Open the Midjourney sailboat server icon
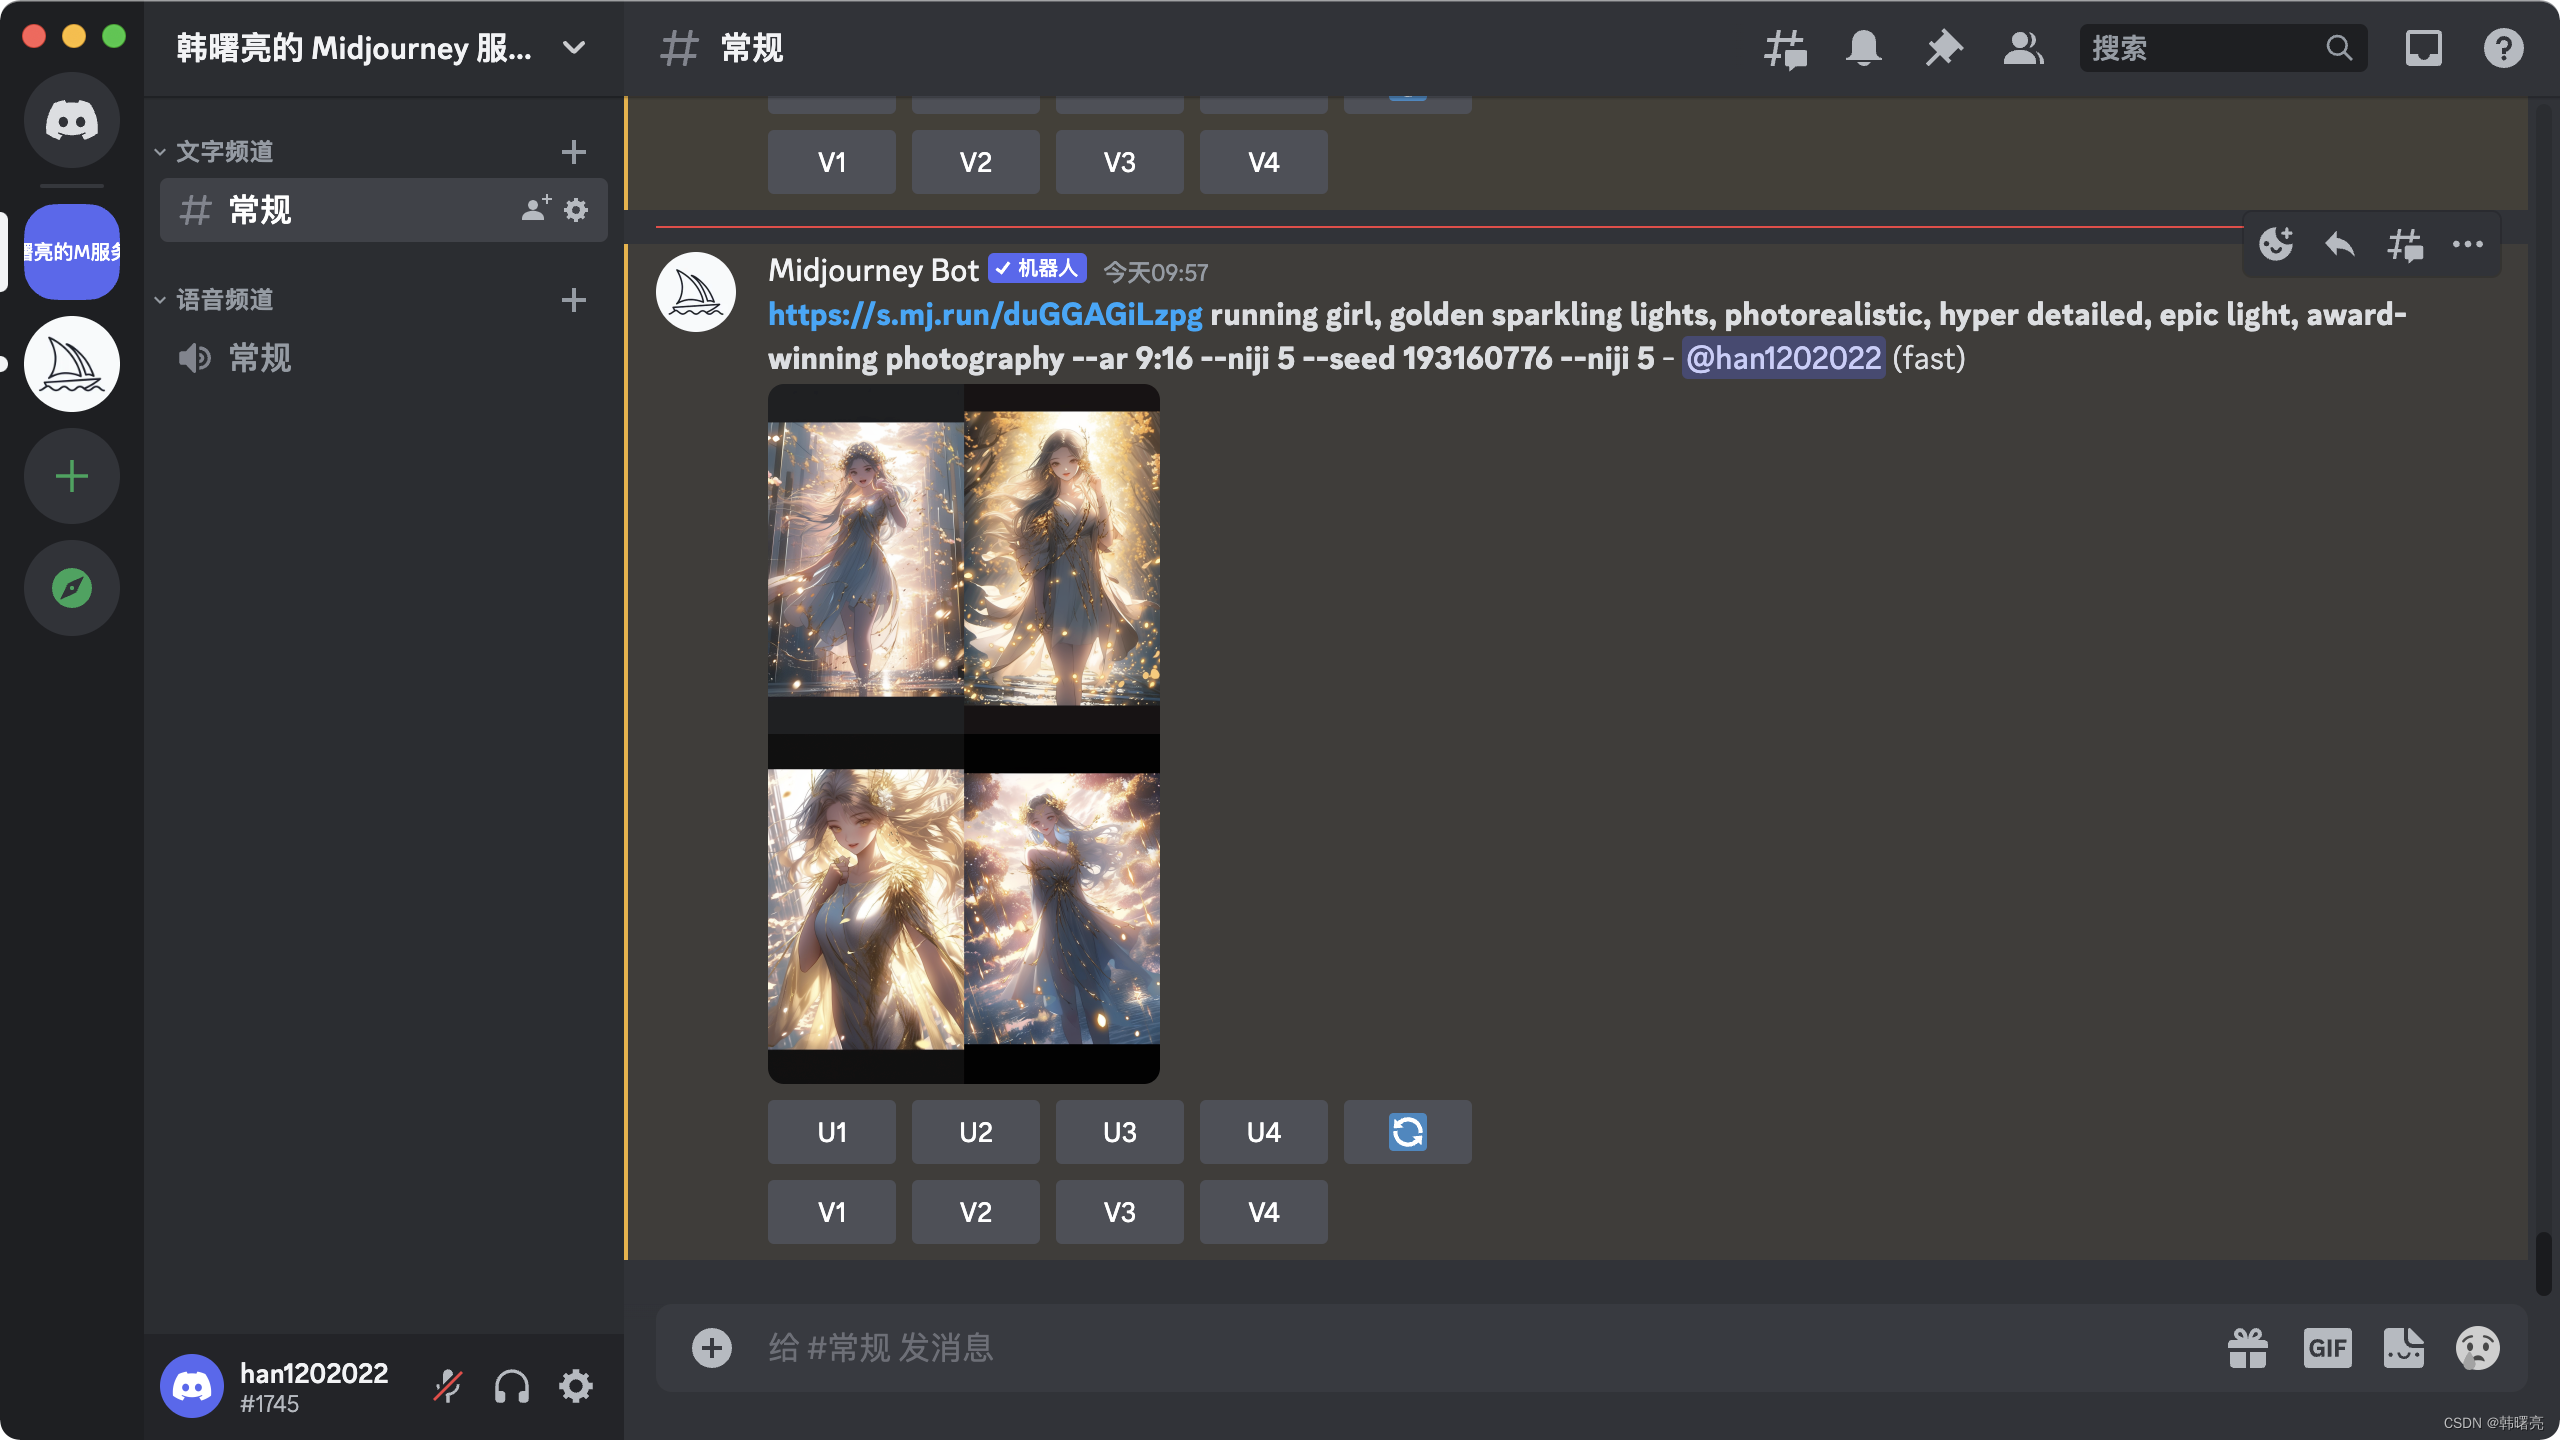The height and width of the screenshot is (1440, 2560). [72, 364]
